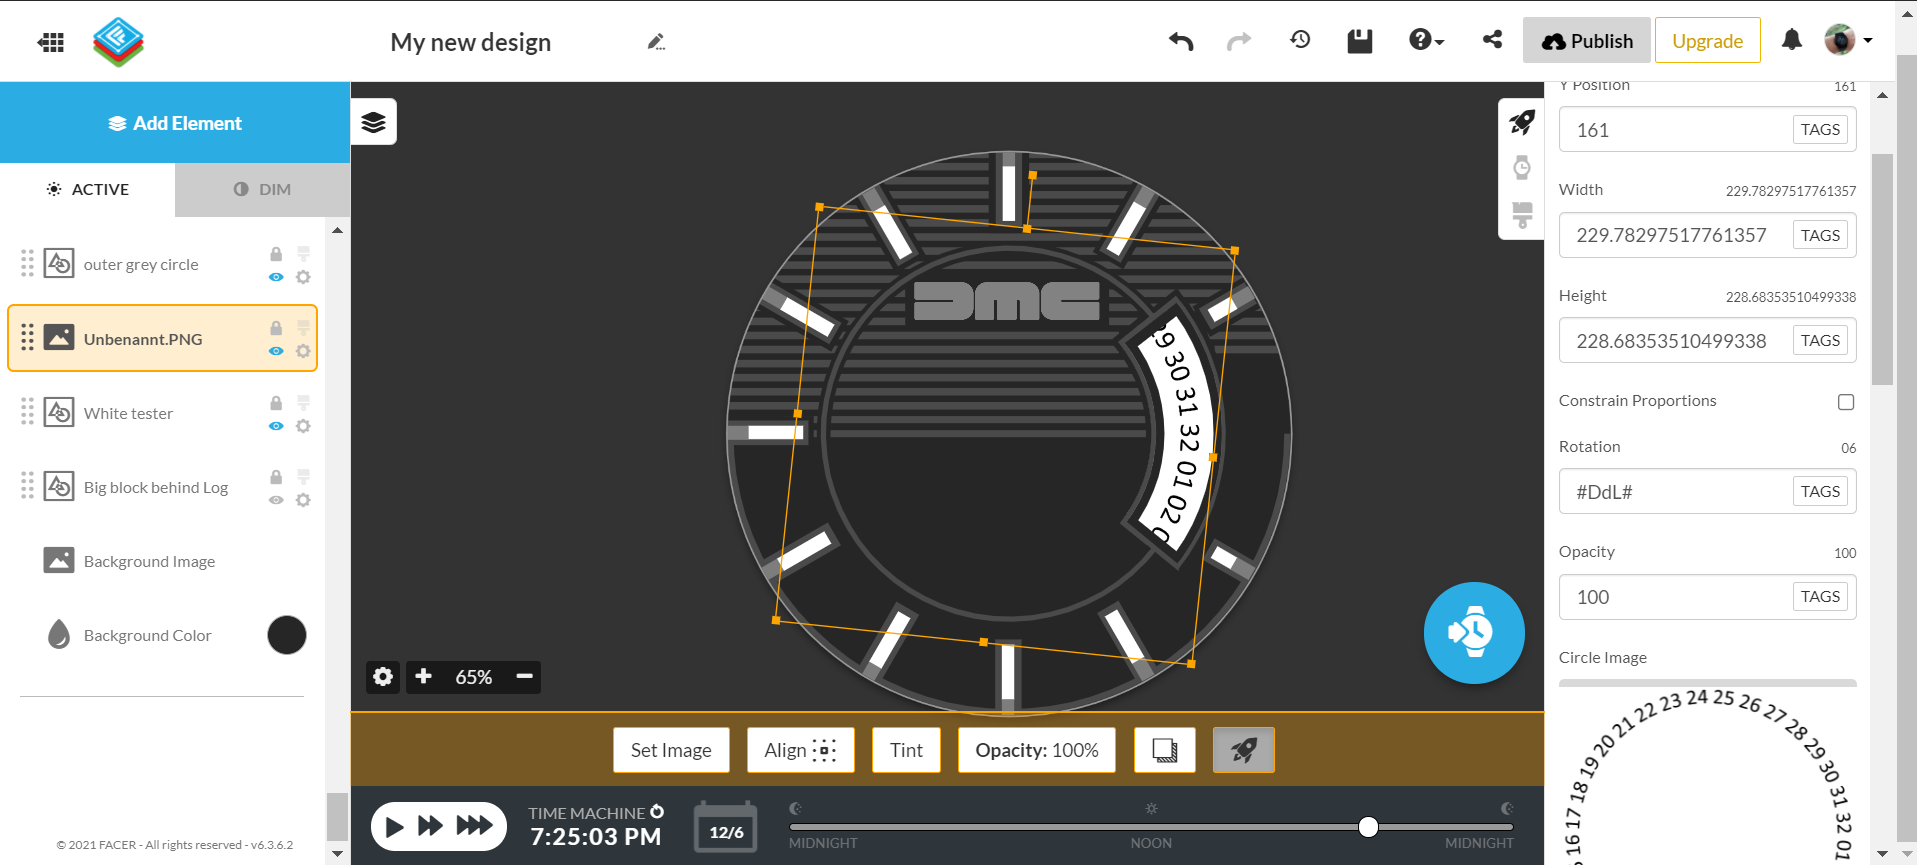Click the time machine slider handle
The height and width of the screenshot is (865, 1917).
(1368, 827)
